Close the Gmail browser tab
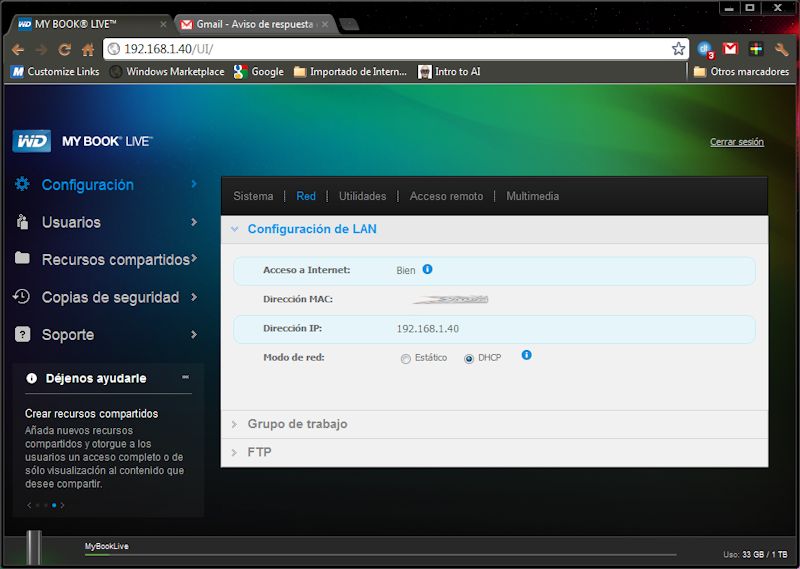Screen dimensions: 800x569 [324, 24]
